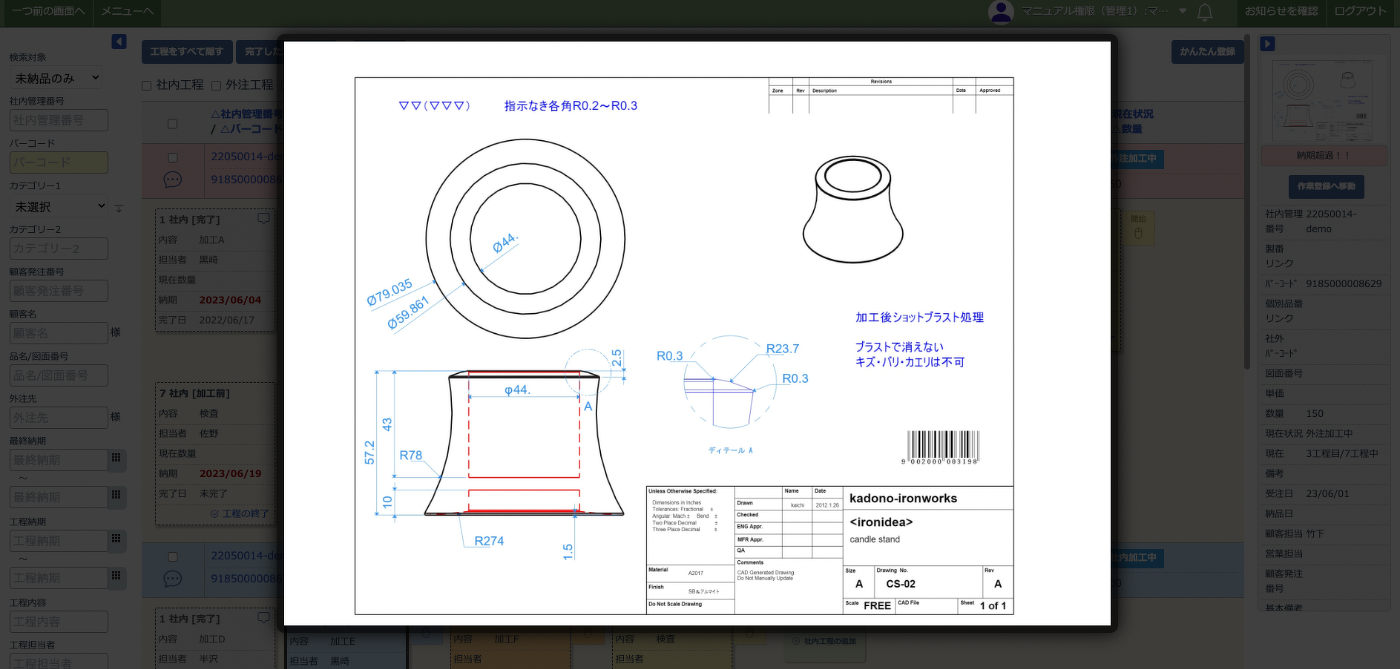This screenshot has height=669, width=1400.
Task: Click the 外注加工中 status badge in first row
Action: [1137, 159]
